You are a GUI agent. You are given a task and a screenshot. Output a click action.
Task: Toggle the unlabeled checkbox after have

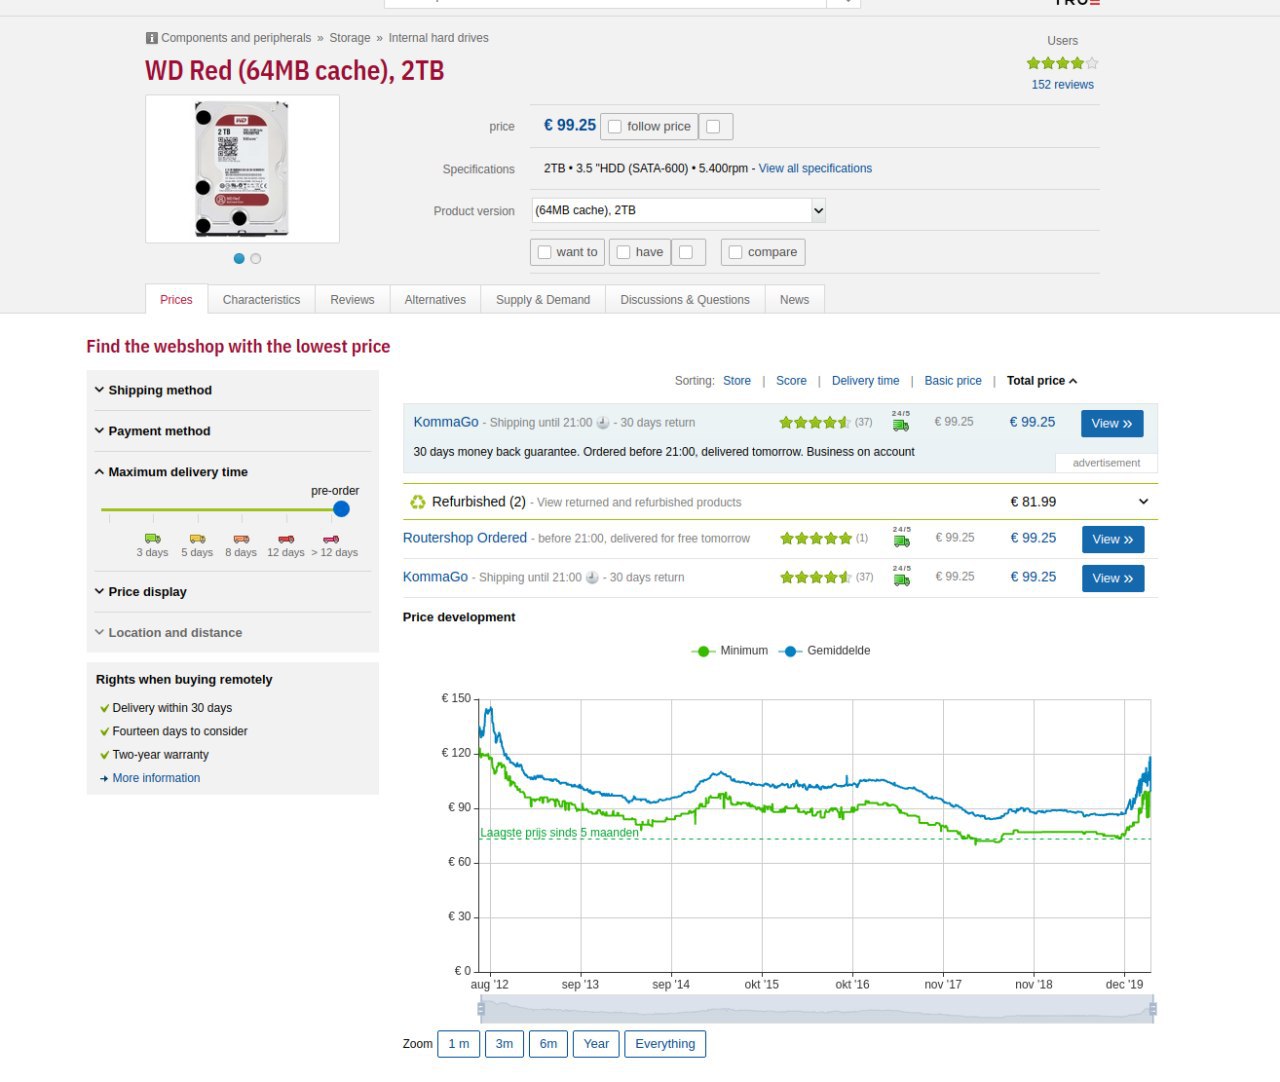(686, 252)
